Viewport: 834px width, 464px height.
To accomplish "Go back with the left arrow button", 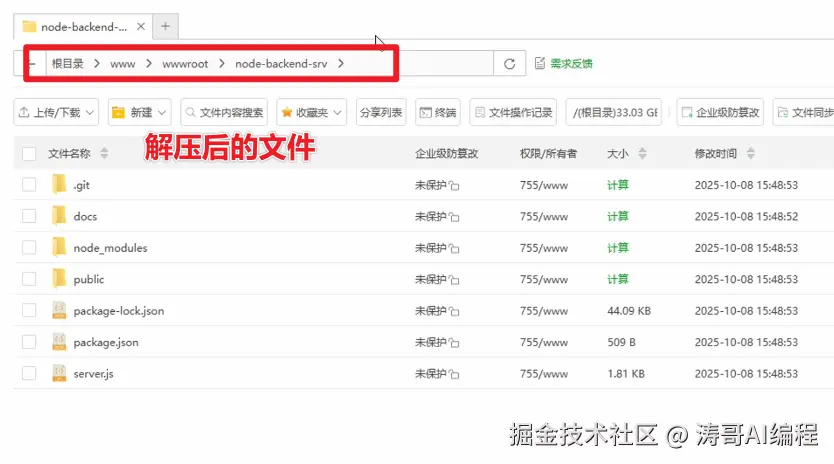I will (31, 64).
